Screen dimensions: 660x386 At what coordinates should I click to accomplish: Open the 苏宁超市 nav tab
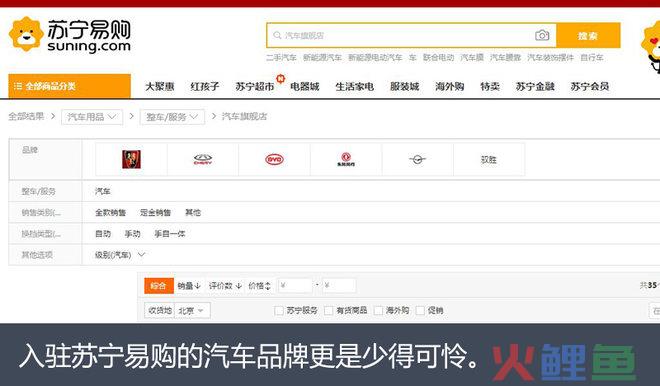(255, 86)
